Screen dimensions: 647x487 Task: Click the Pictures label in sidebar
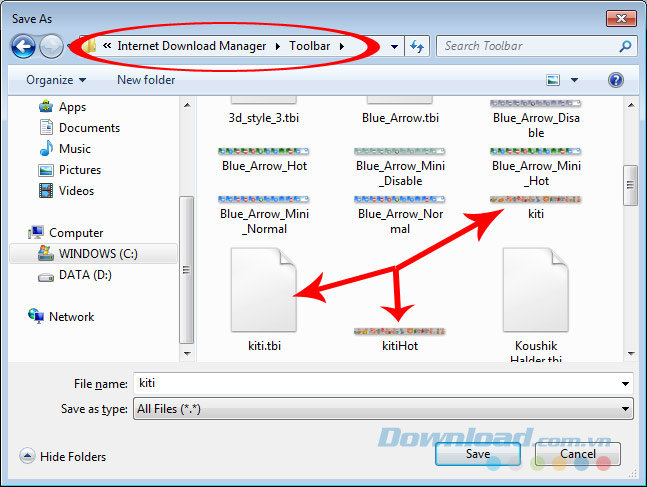[80, 170]
